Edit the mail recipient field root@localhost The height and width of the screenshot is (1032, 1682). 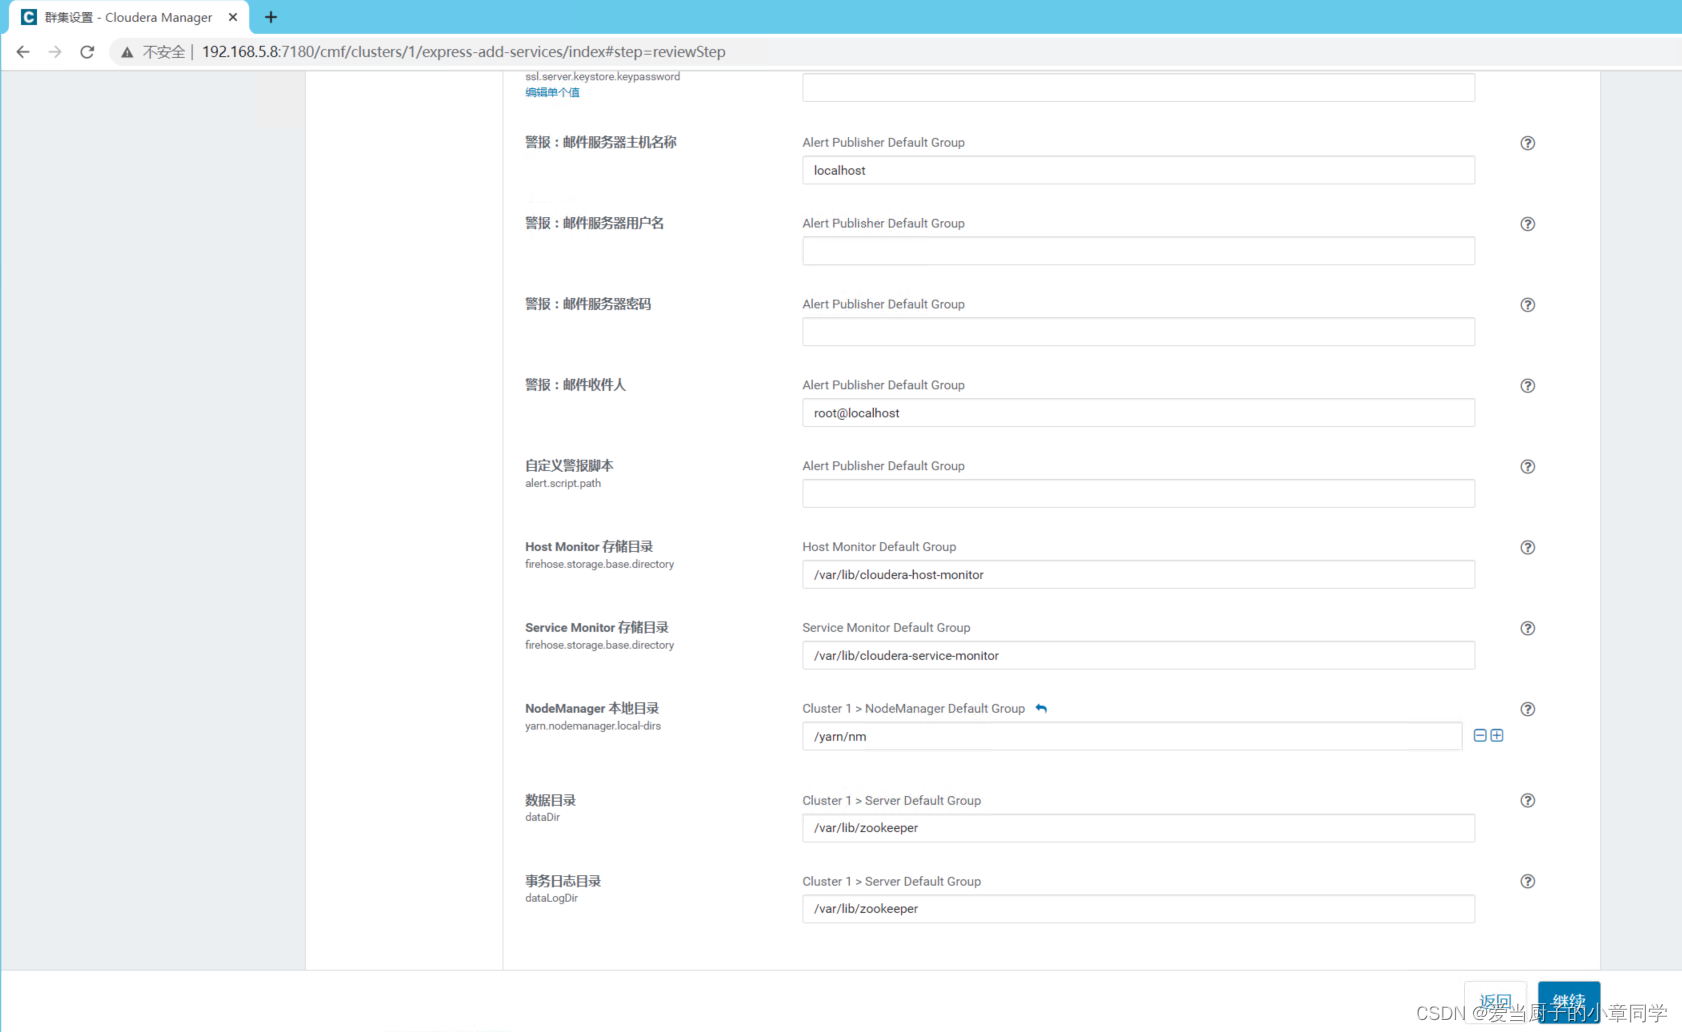pyautogui.click(x=1138, y=413)
